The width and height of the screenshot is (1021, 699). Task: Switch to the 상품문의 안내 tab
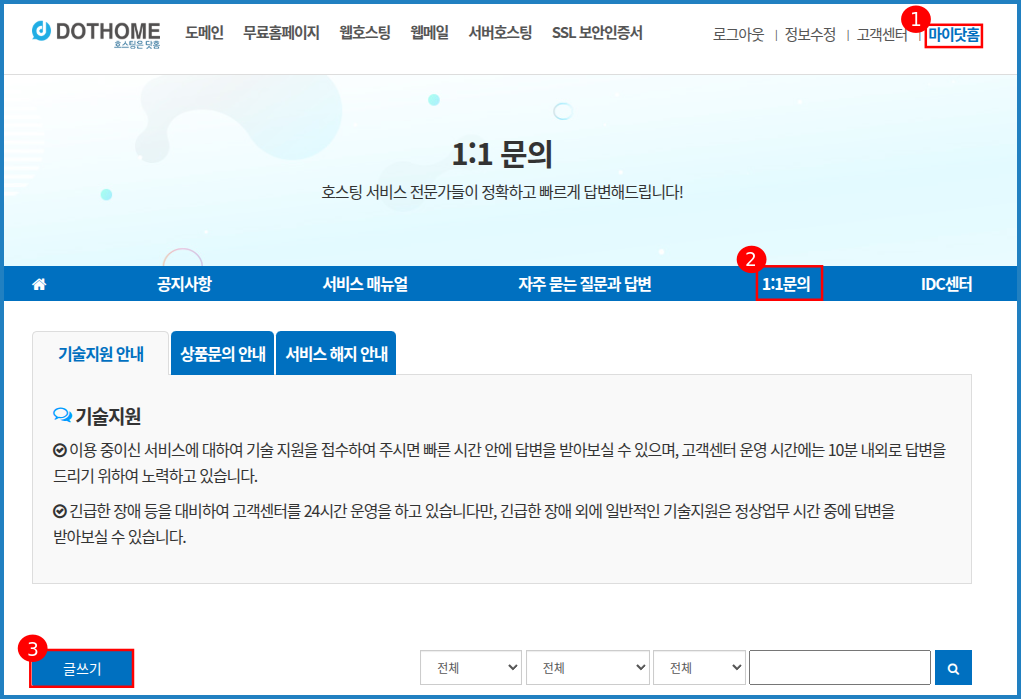tap(223, 354)
